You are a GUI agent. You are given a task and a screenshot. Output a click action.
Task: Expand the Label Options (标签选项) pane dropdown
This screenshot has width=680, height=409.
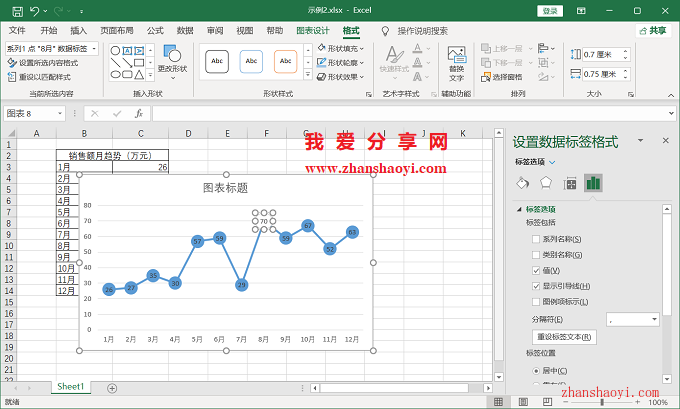pyautogui.click(x=552, y=162)
